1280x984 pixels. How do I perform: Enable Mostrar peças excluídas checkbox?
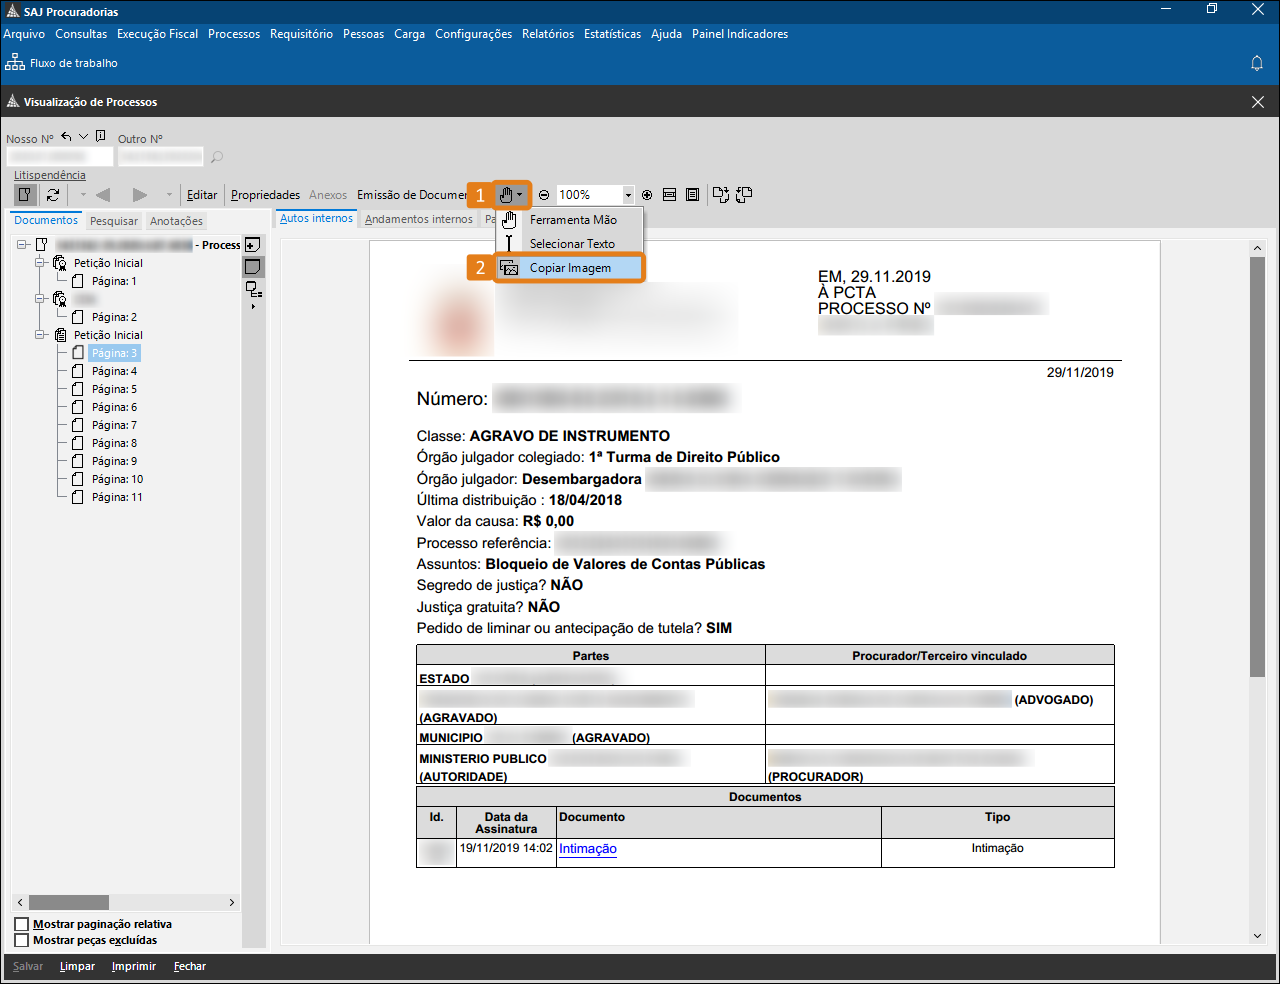[22, 940]
